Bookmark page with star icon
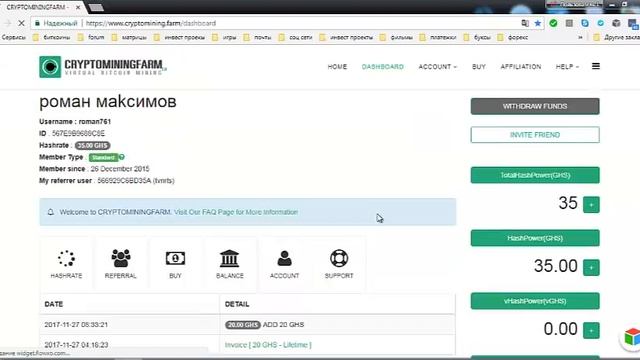The image size is (640, 360). [538, 23]
